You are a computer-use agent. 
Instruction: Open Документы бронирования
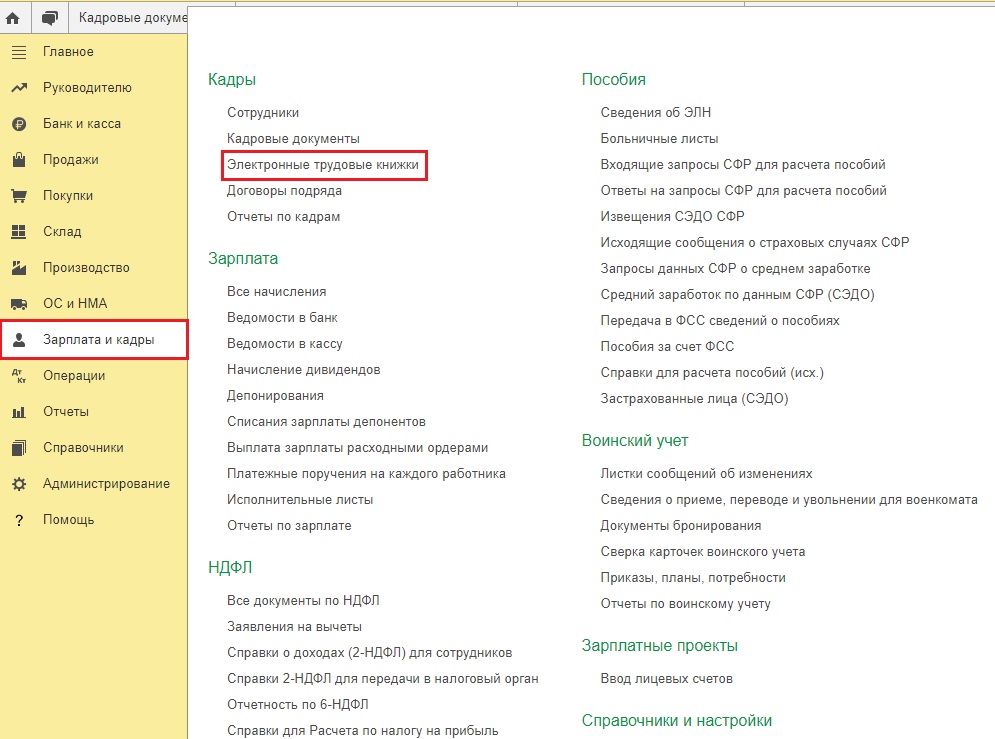[x=680, y=525]
